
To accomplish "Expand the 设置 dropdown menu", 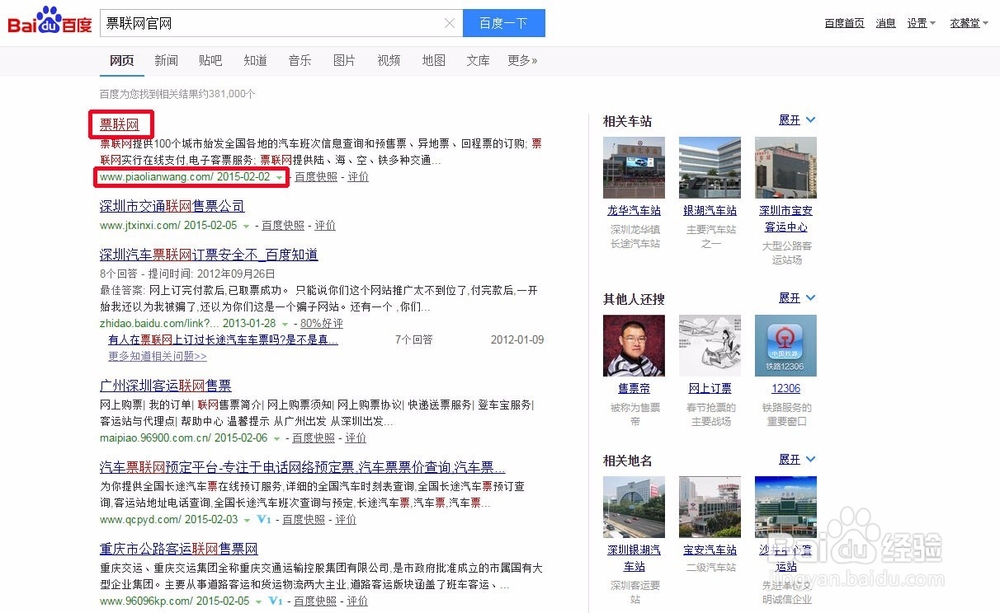I will click(x=921, y=23).
